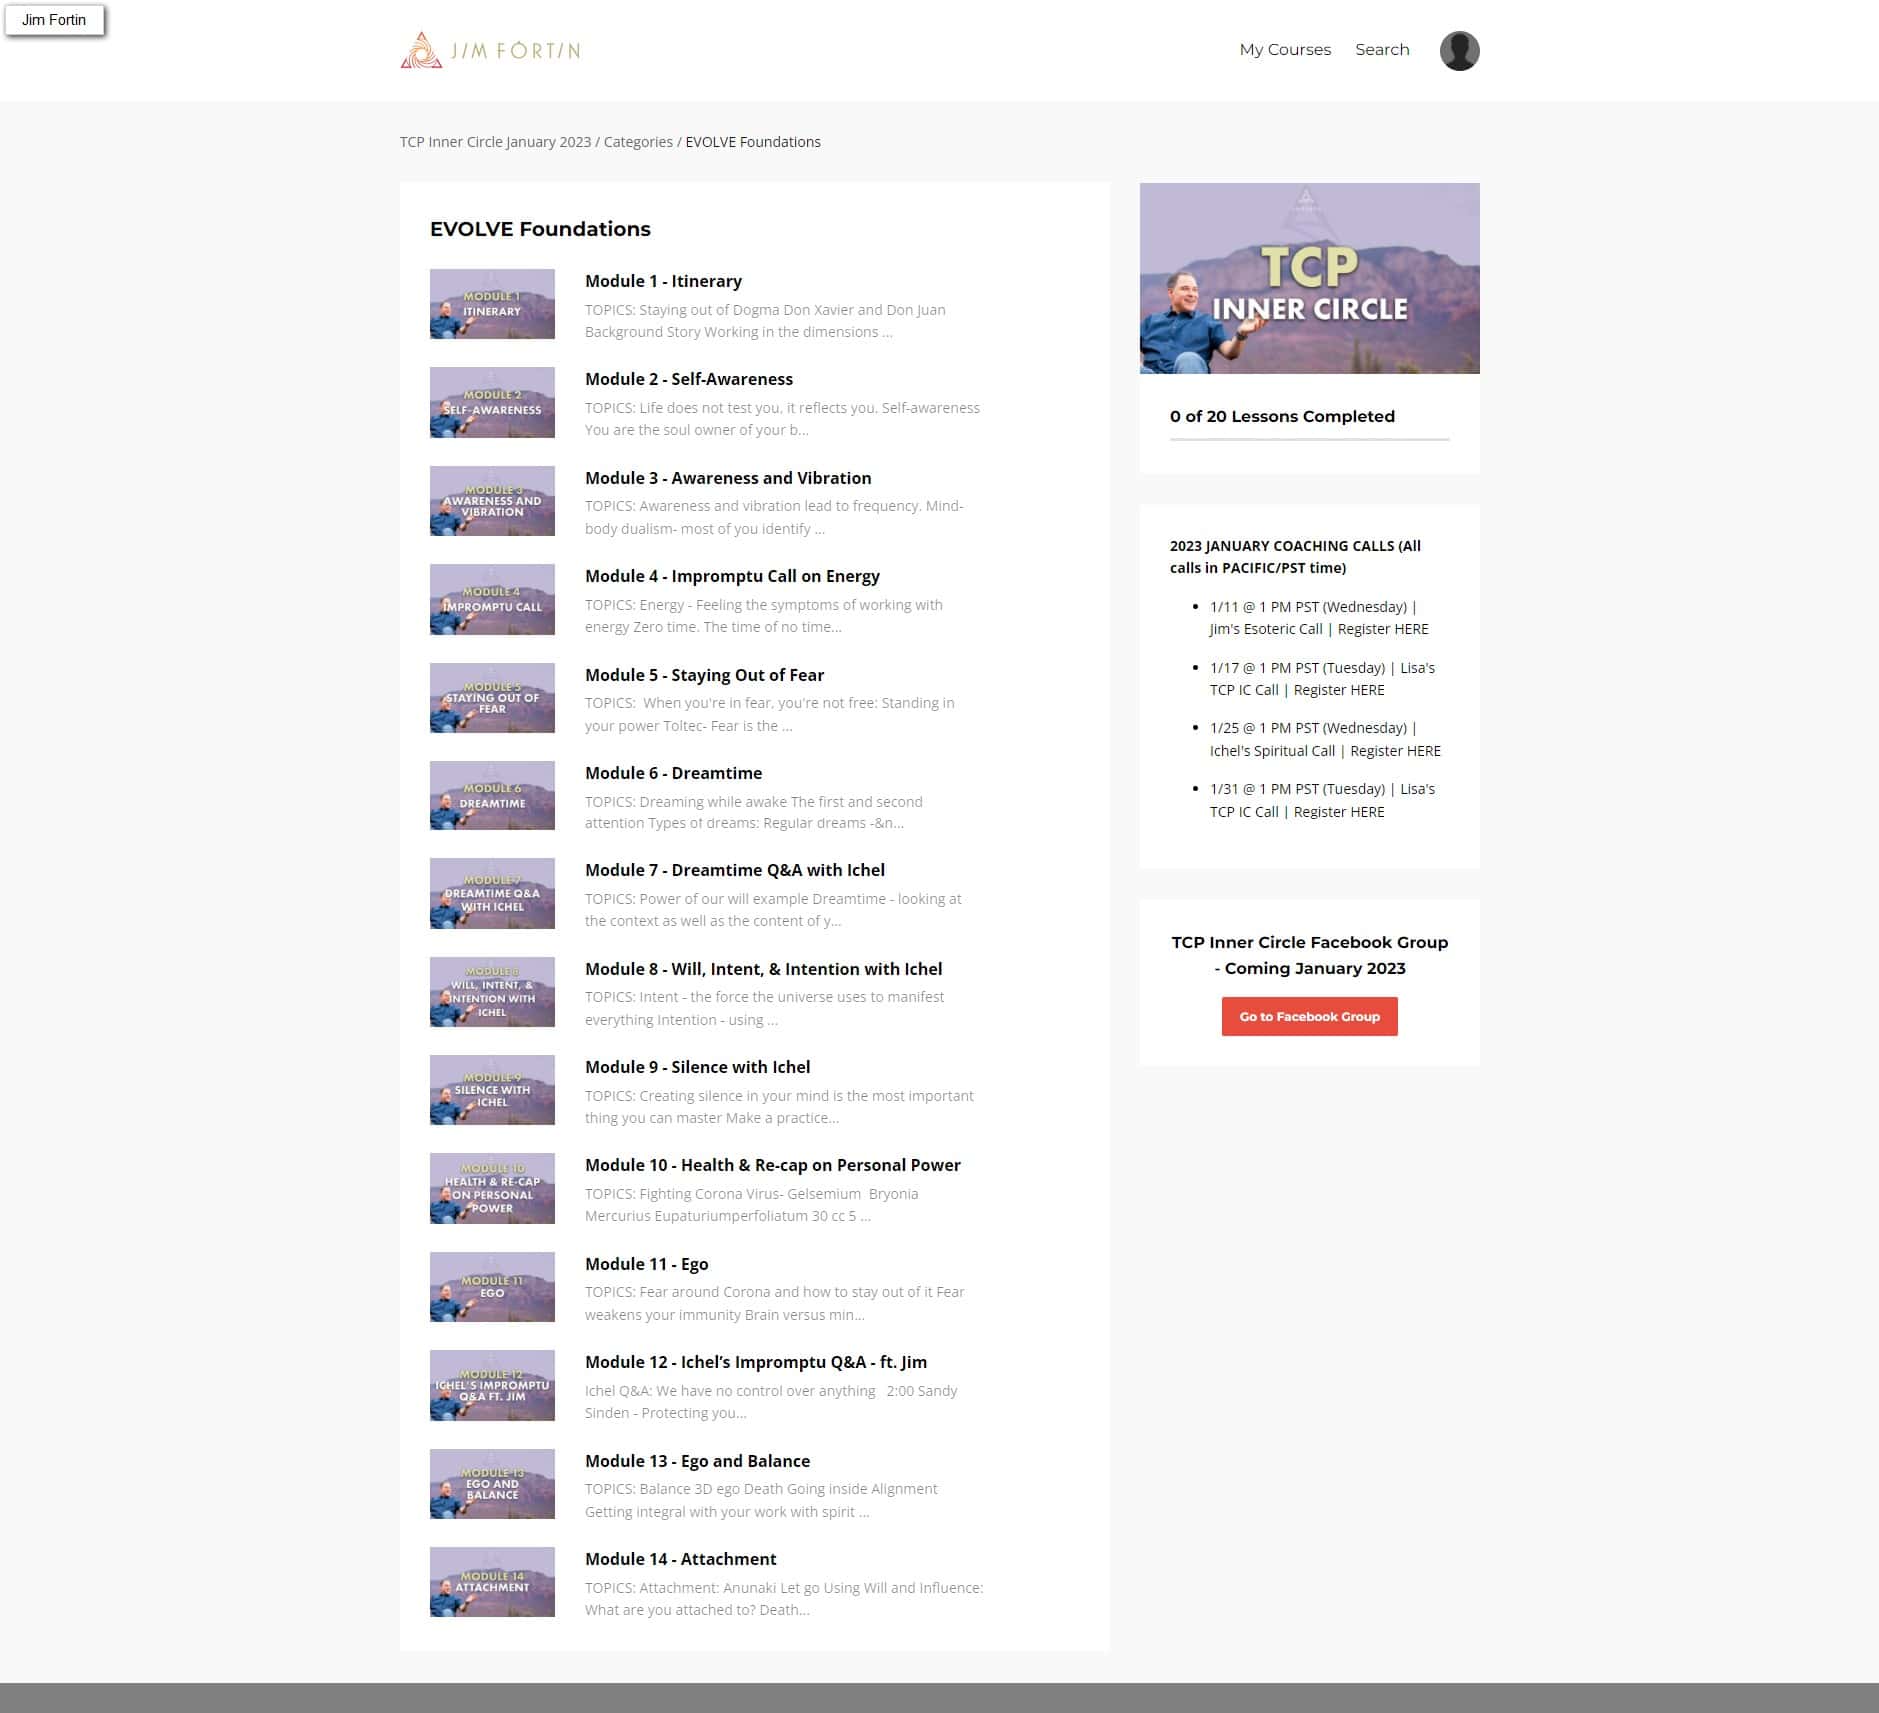The image size is (1879, 1713).
Task: Select the Module 6 Dreamtime thumbnail
Action: pos(492,796)
